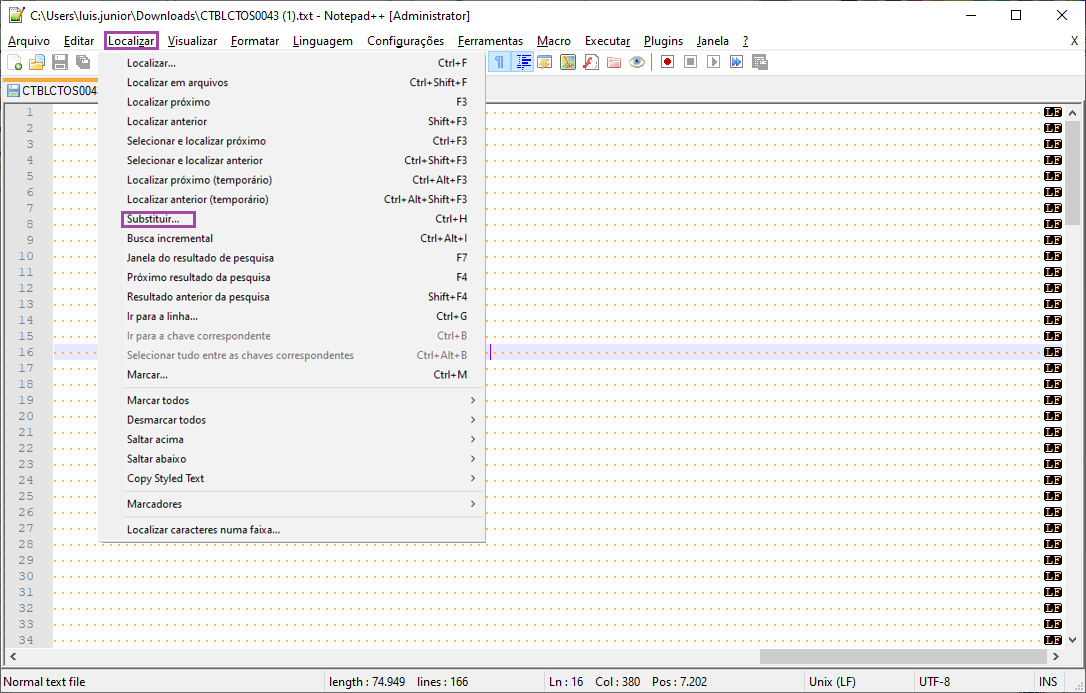
Task: Click Unix (LF) in status bar
Action: coord(833,682)
